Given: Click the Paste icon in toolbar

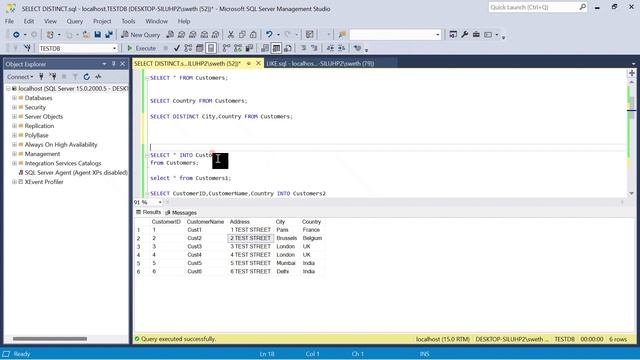Looking at the screenshot, I should [x=253, y=35].
